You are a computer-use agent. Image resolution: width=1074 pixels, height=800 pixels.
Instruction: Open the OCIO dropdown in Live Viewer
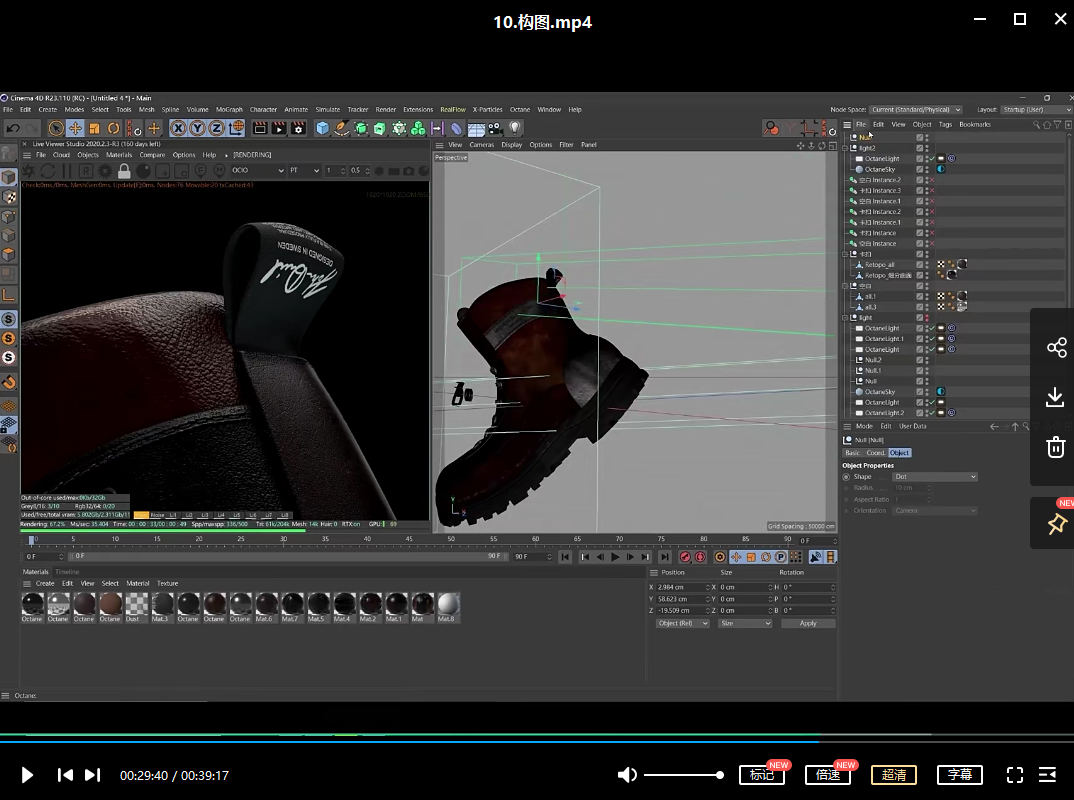click(x=258, y=171)
